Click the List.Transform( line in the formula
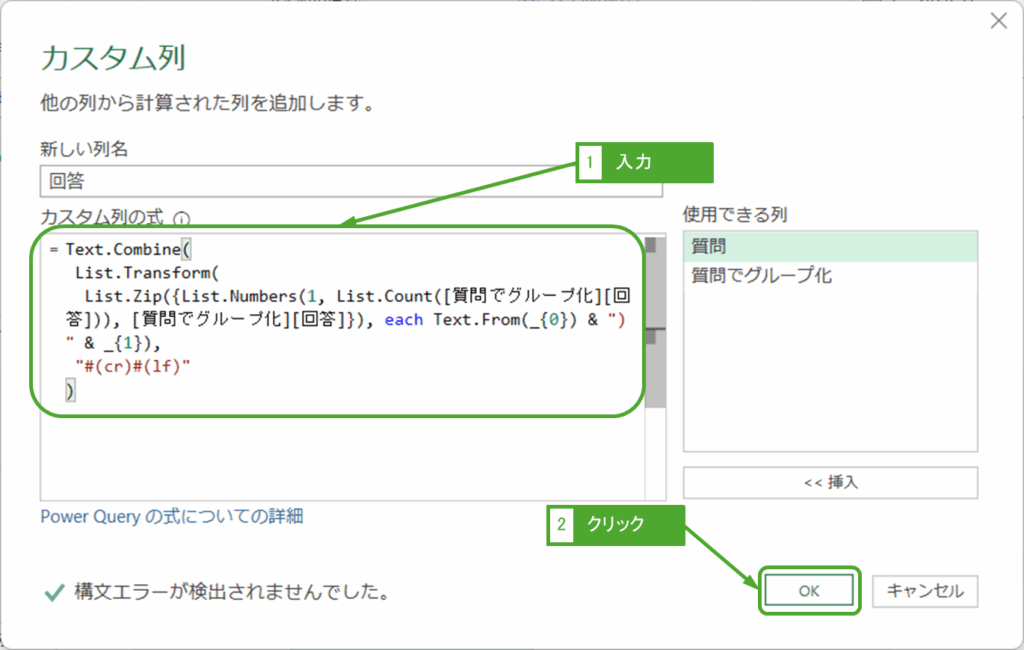Image resolution: width=1024 pixels, height=650 pixels. tap(145, 271)
